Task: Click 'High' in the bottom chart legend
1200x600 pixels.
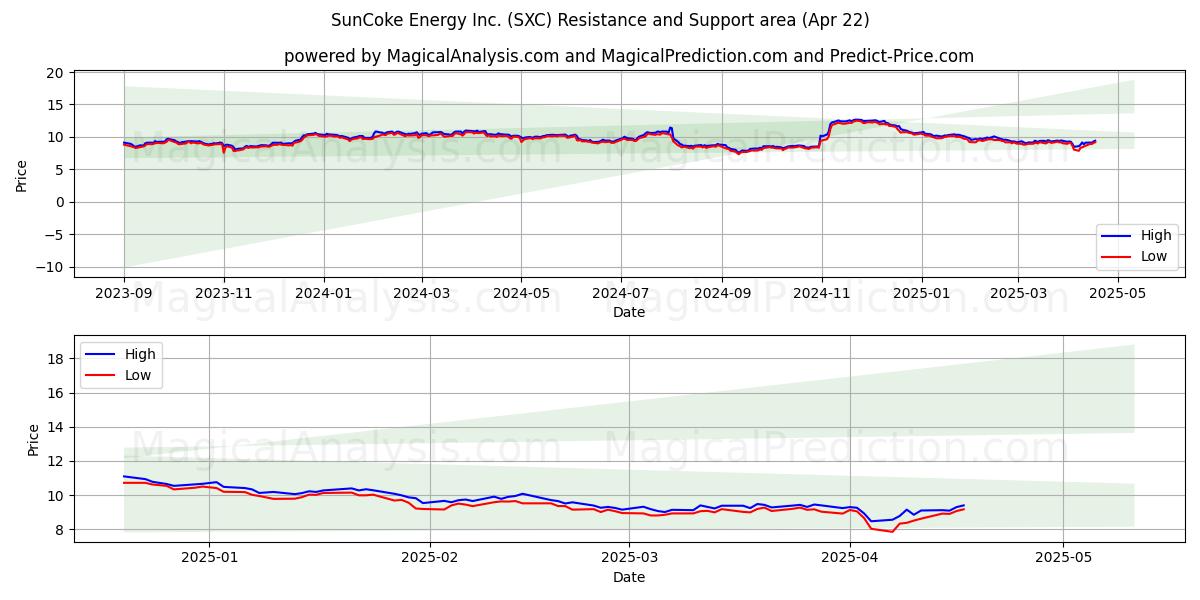Action: (x=139, y=354)
